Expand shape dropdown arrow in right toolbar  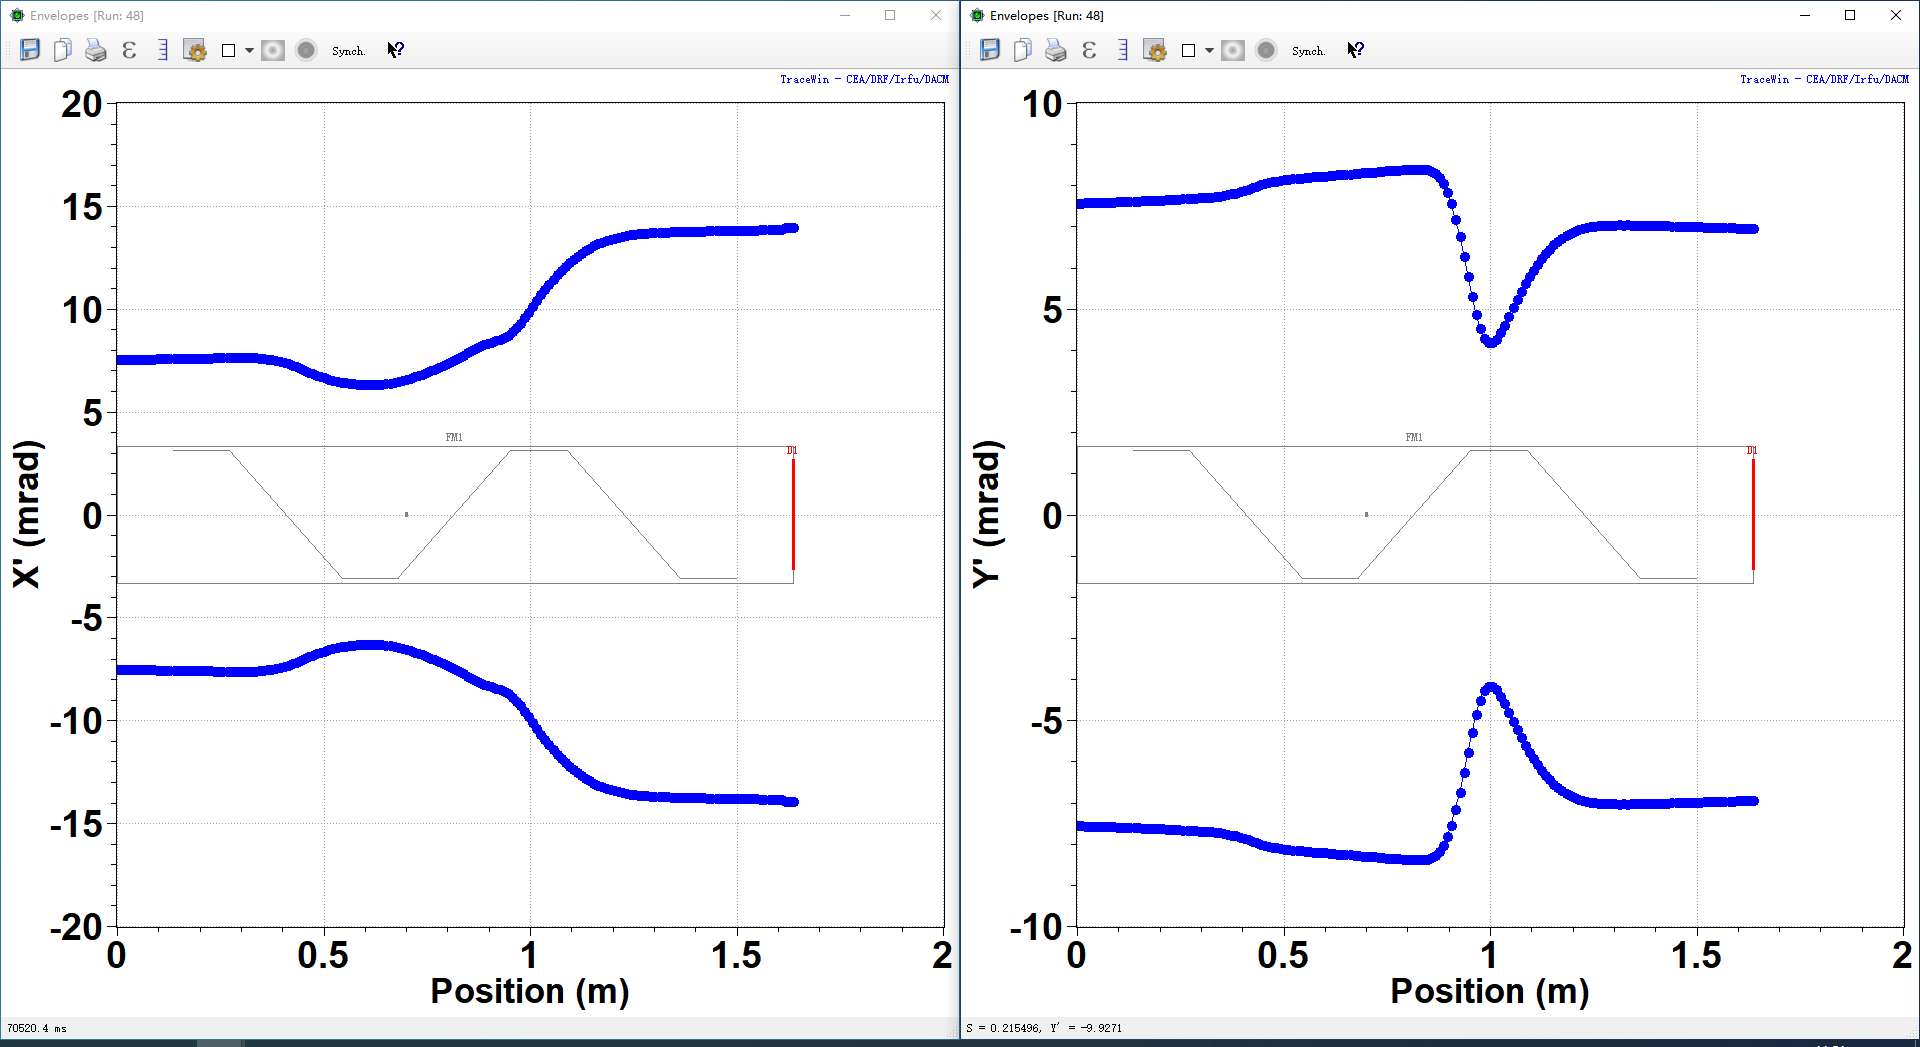[1209, 50]
